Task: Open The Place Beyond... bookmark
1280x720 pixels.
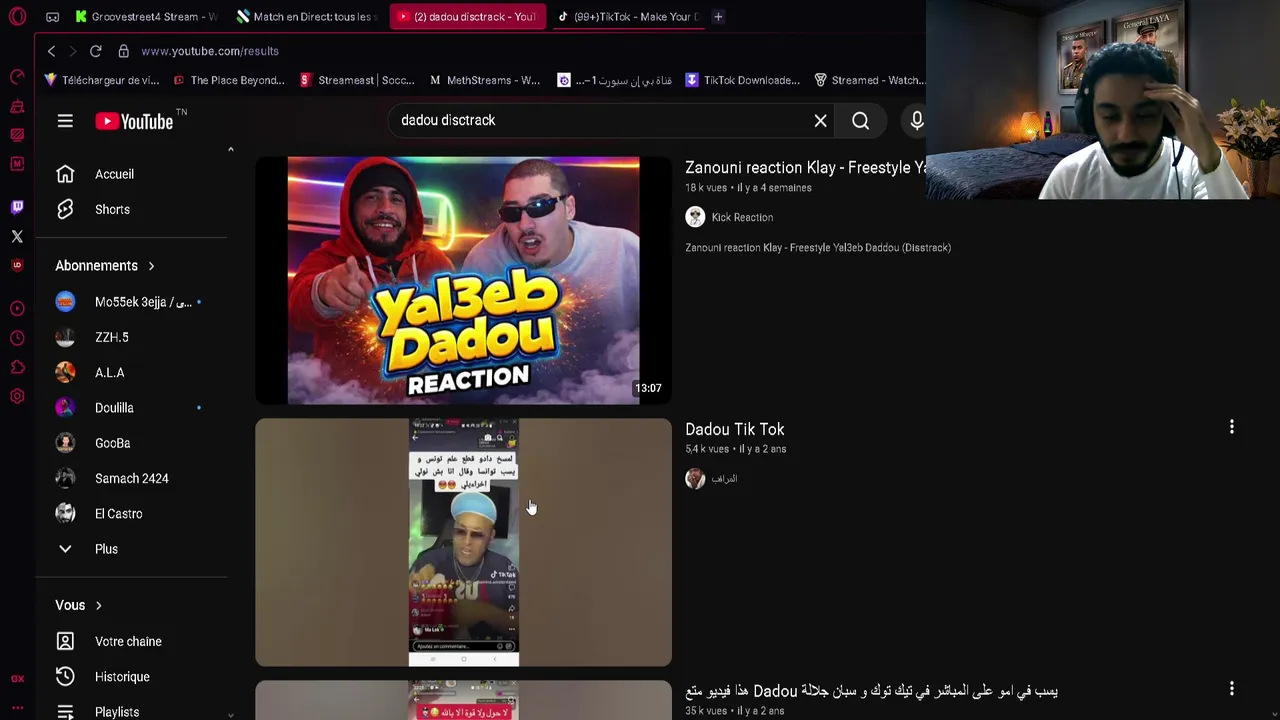Action: [x=229, y=80]
